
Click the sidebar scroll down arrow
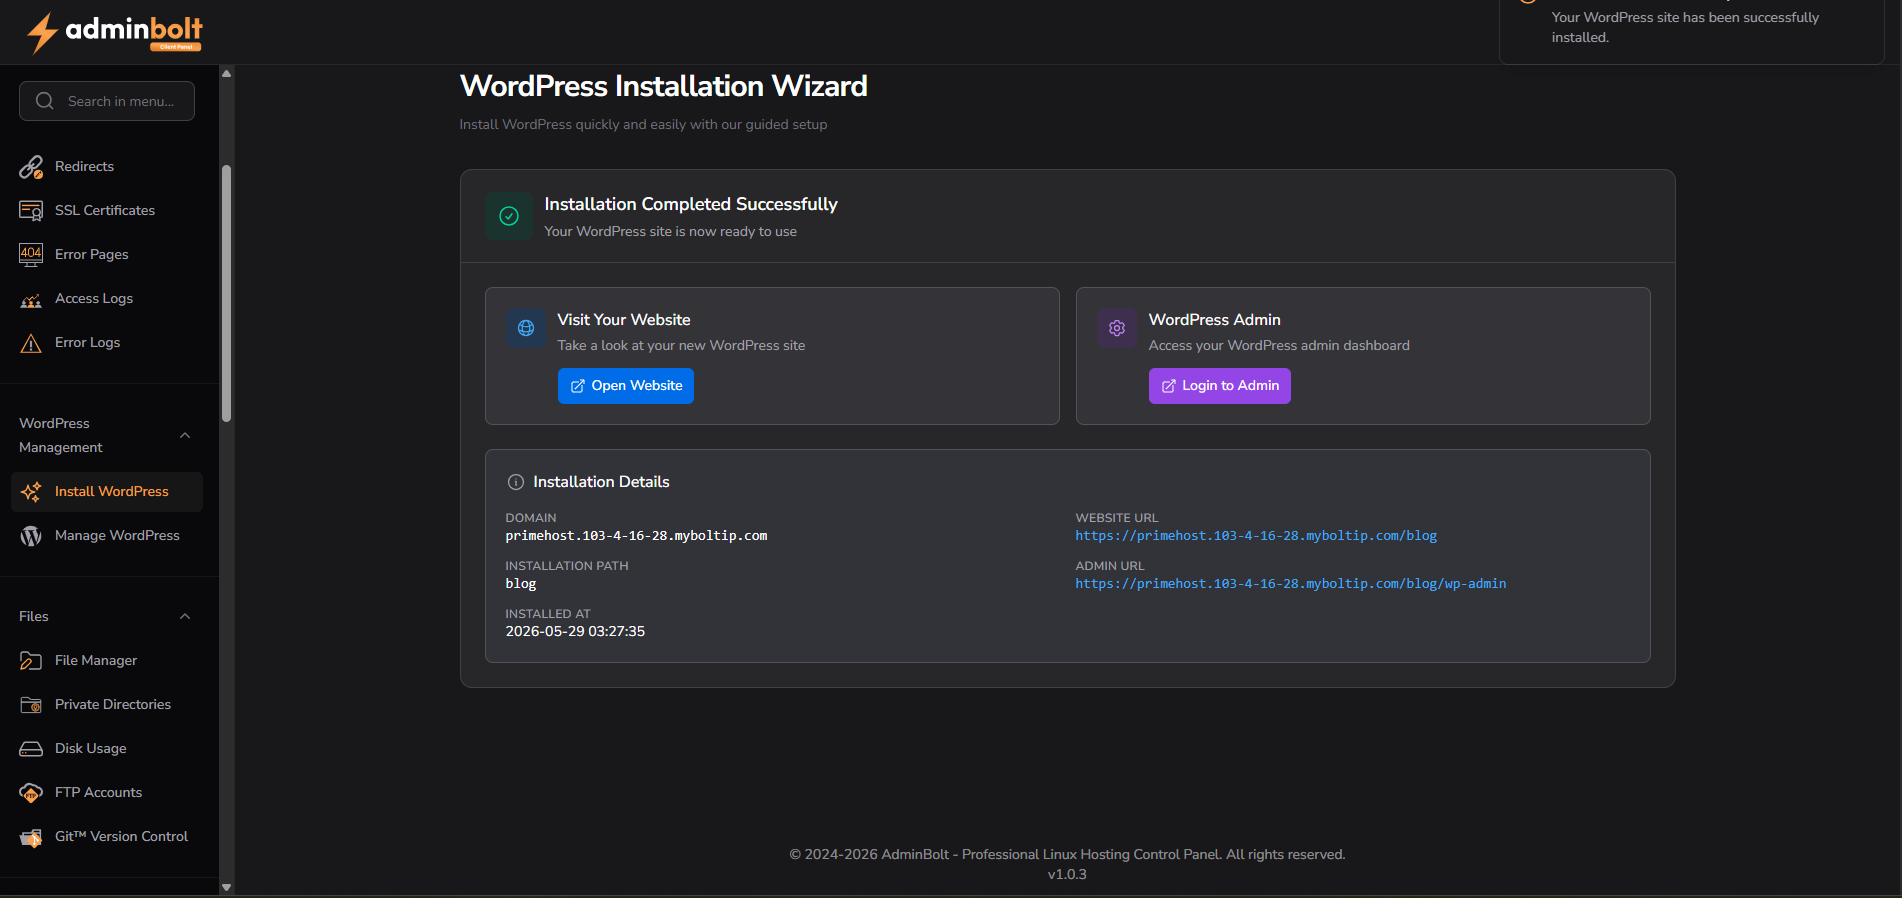(x=227, y=887)
